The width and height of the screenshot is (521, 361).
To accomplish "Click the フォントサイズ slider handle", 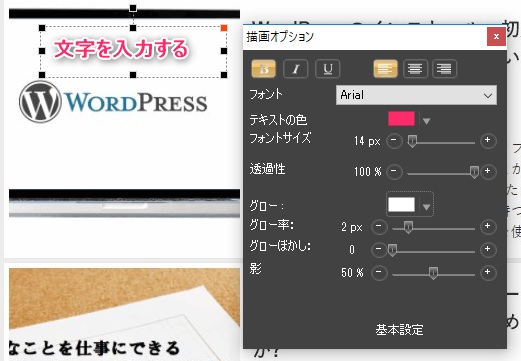I will click(x=412, y=141).
